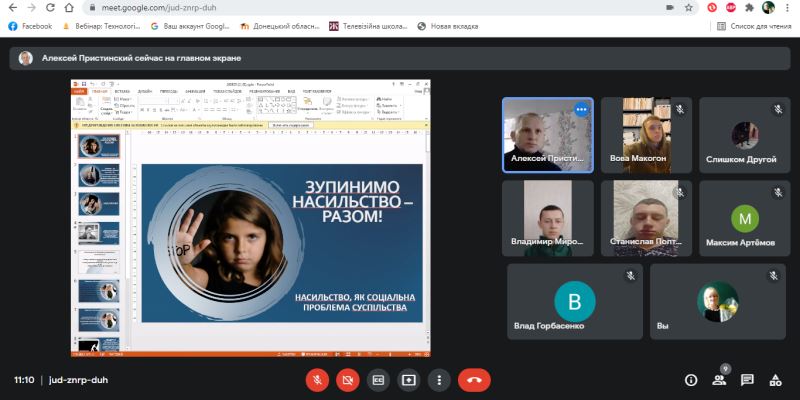Show the participants list panel

click(x=719, y=380)
